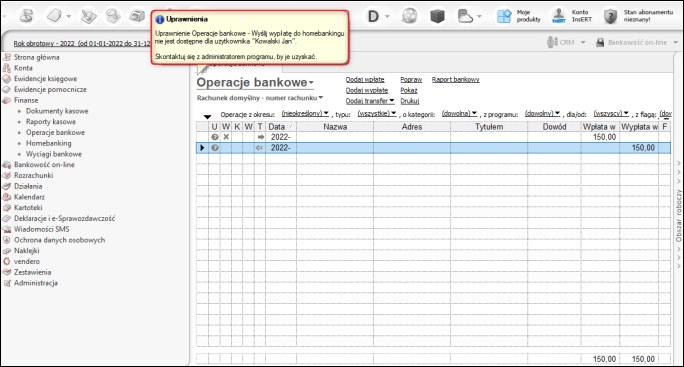This screenshot has height=367, width=684.
Task: Click the Ewidencje pomocnicze icon
Action: 7,89
